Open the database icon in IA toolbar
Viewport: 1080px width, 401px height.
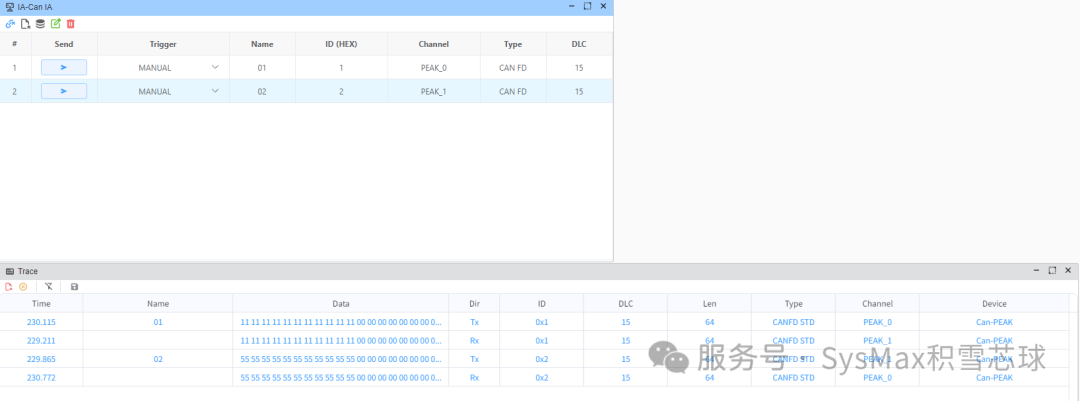click(x=40, y=23)
